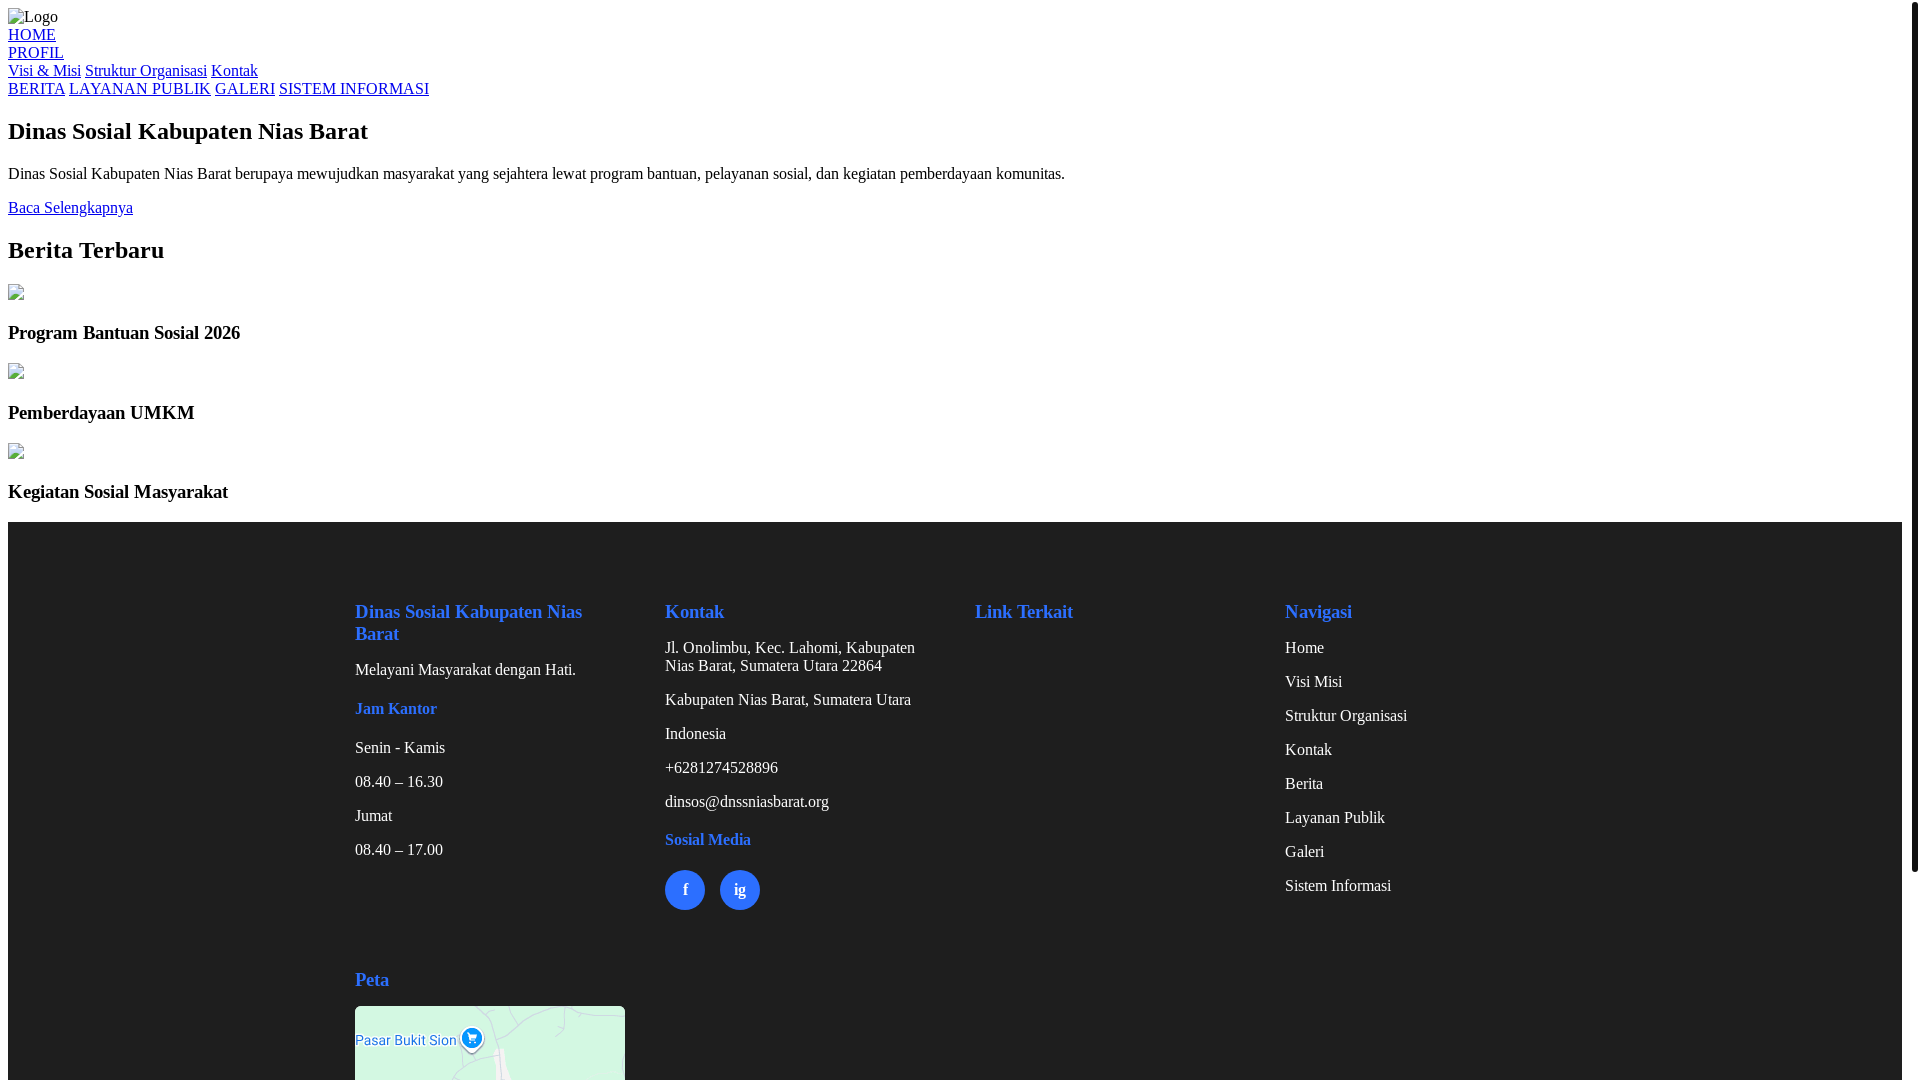Viewport: 1920px width, 1080px height.
Task: Click the Jumat day label
Action: point(374,816)
